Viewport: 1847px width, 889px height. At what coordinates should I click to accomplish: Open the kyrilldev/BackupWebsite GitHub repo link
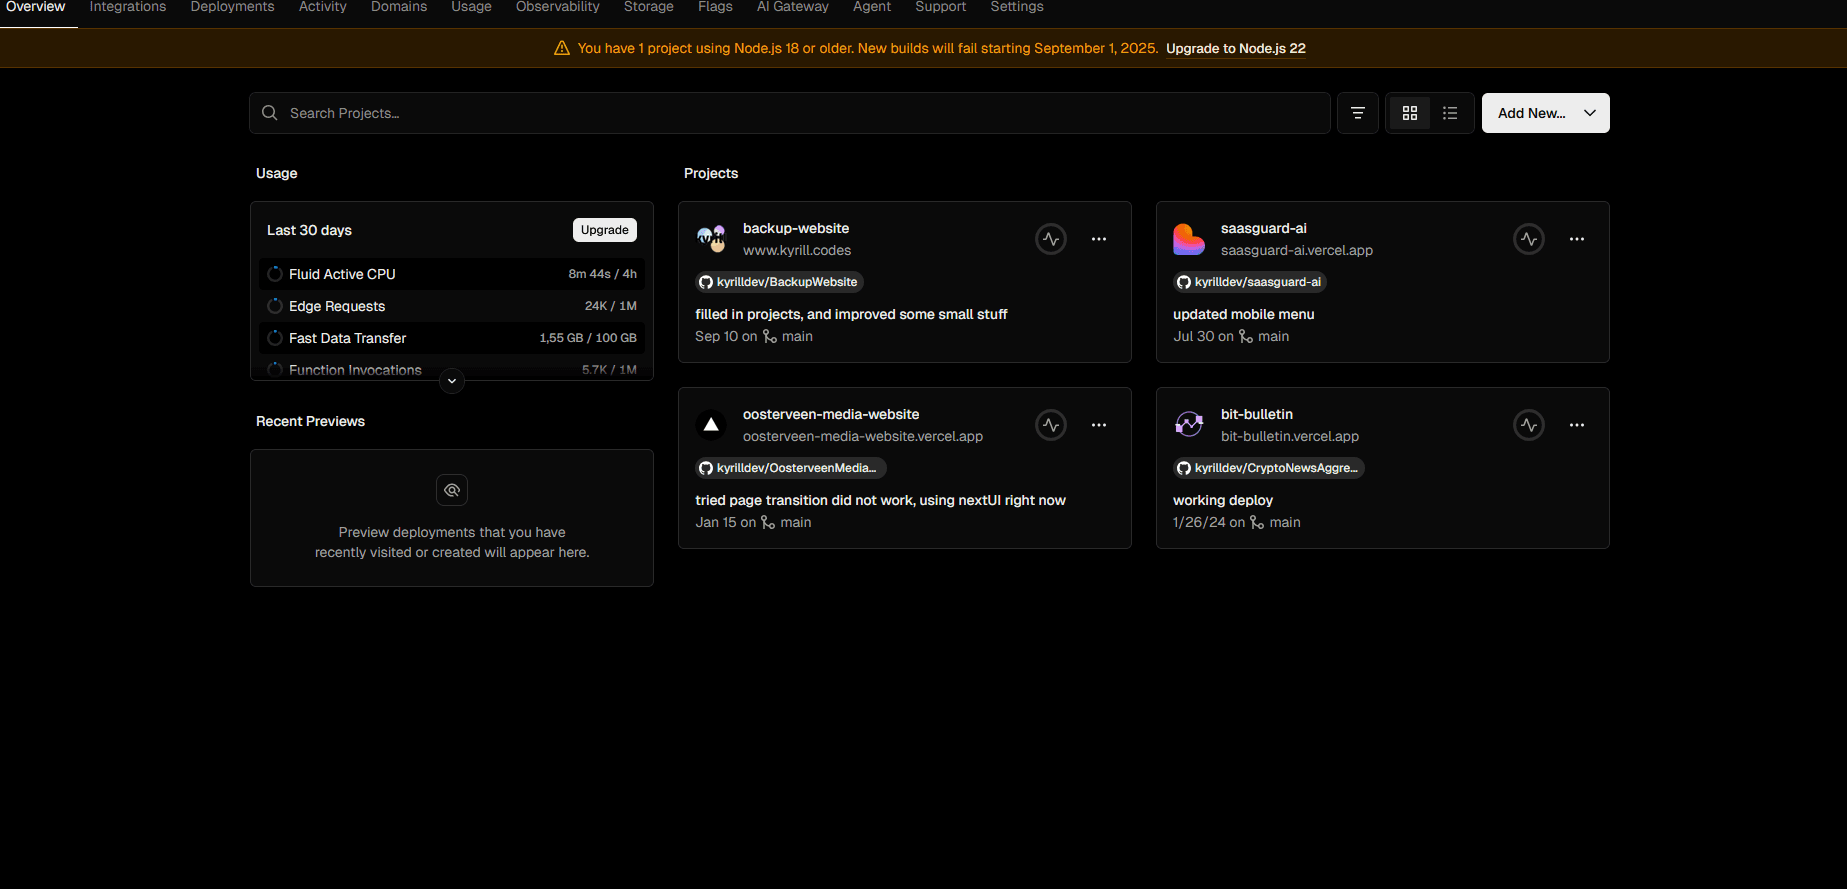779,282
